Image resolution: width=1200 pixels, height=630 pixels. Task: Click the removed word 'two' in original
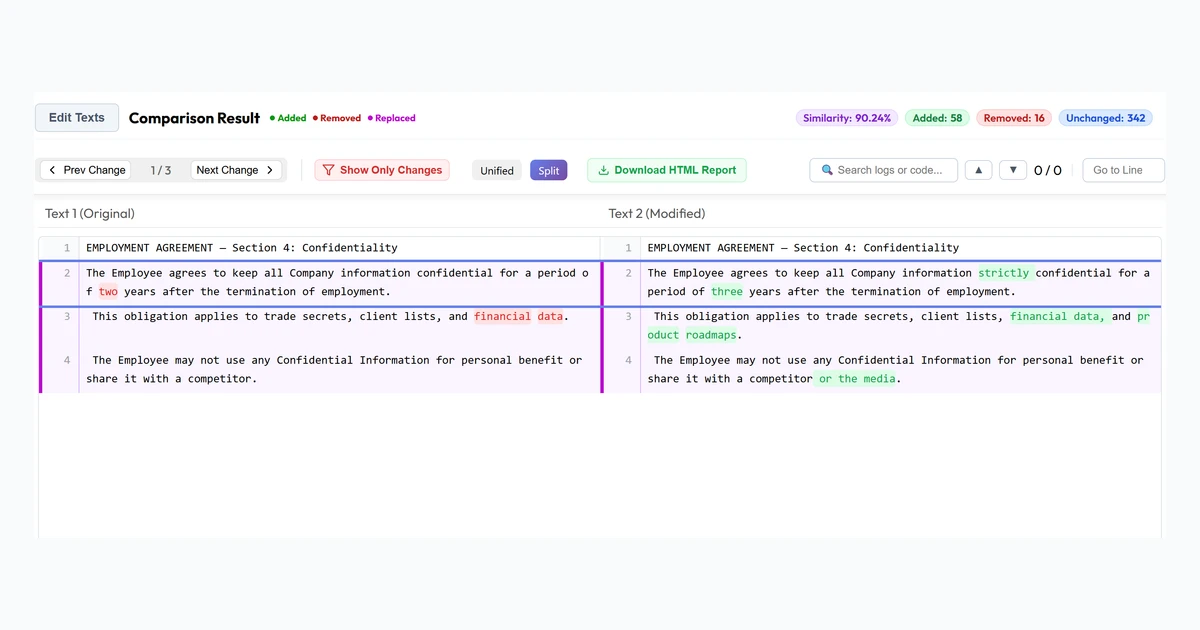point(108,292)
